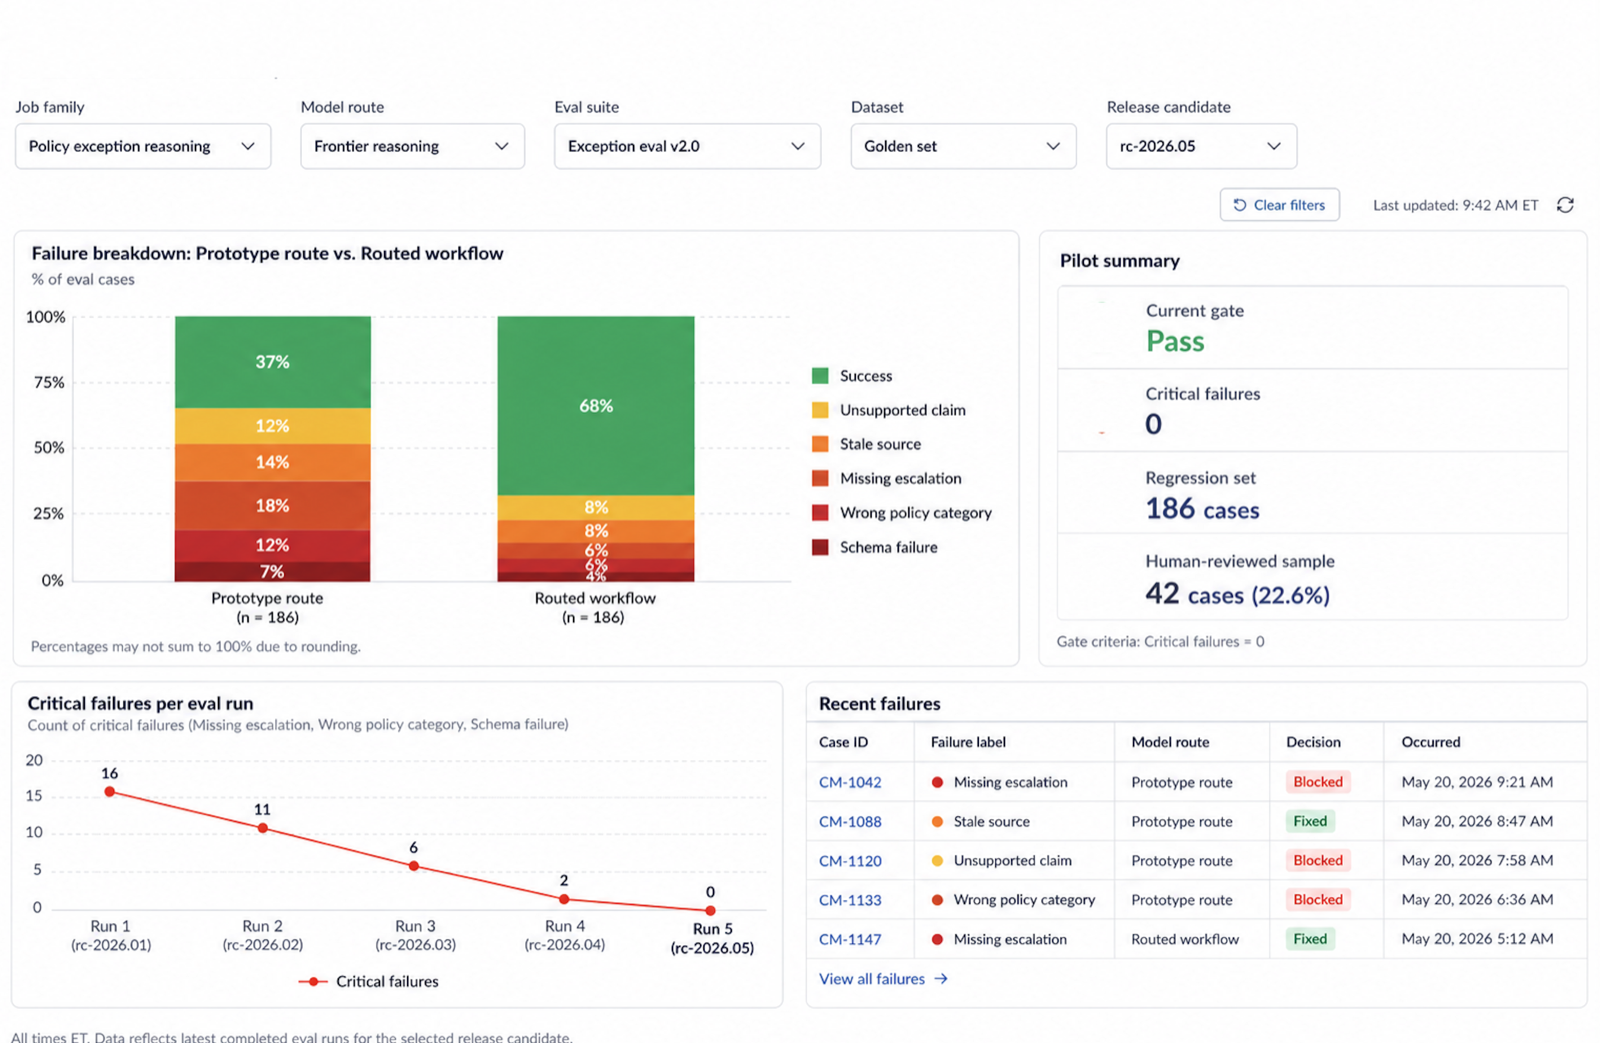Click the Run 1 data point labeled 16
The image size is (1600, 1043).
110,792
